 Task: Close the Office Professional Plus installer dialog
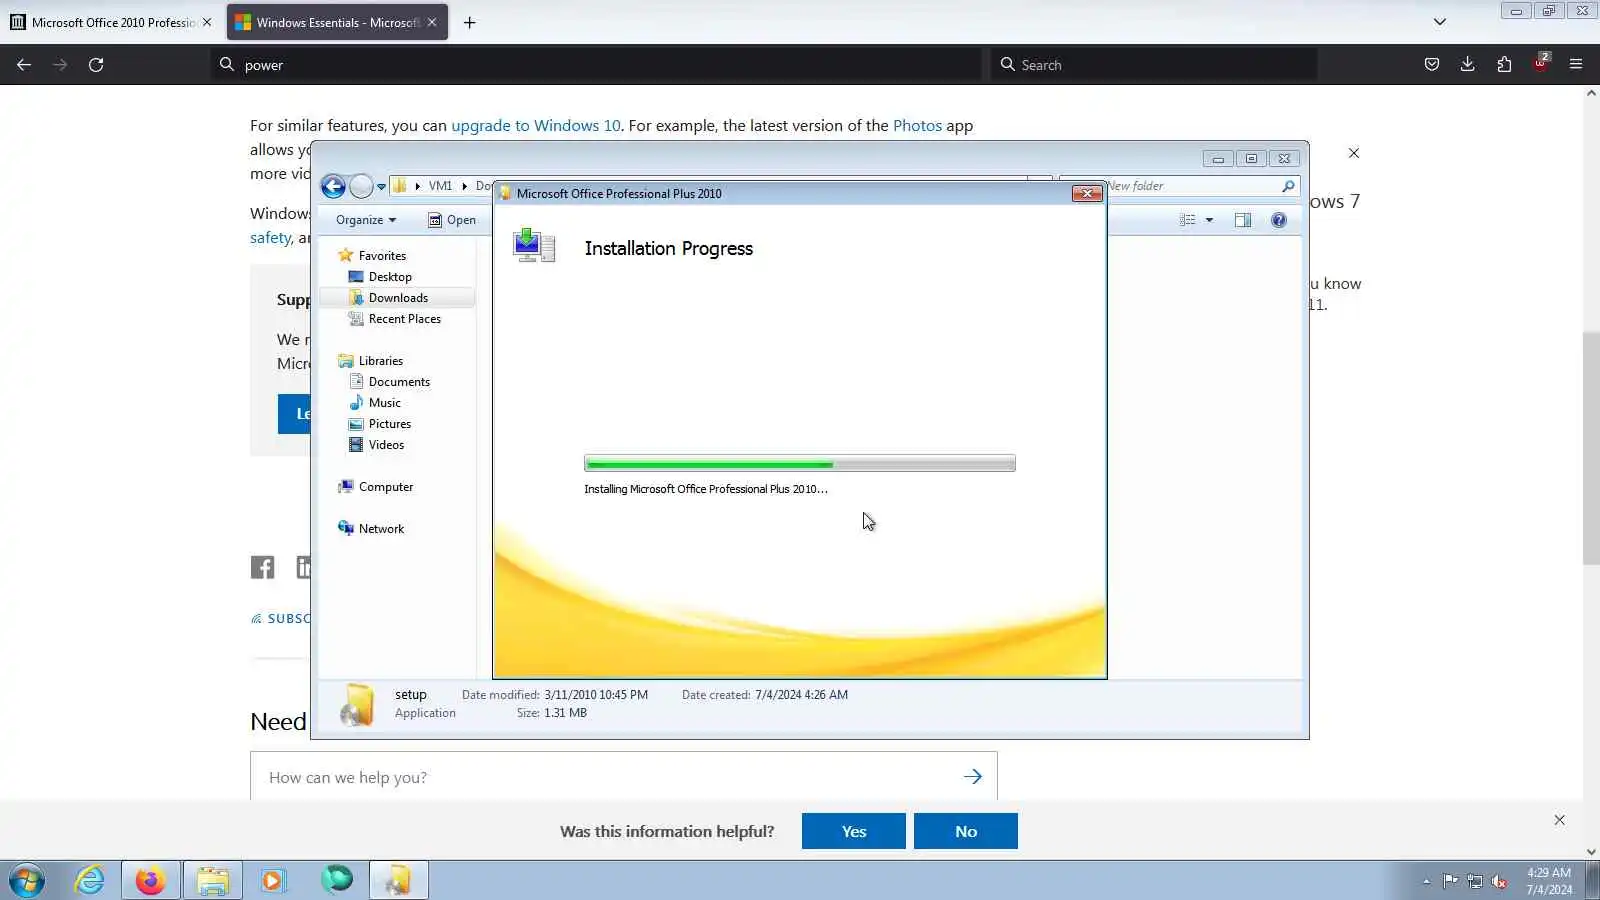coord(1087,193)
